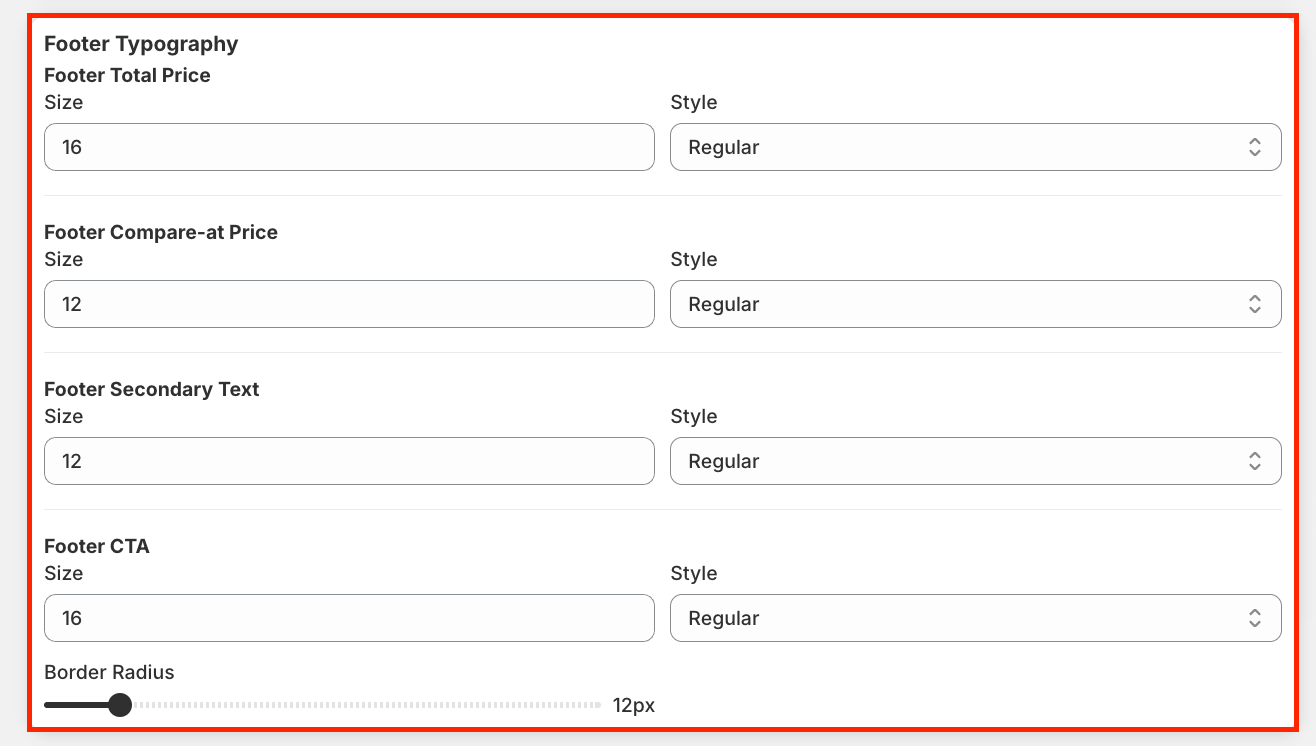
Task: Click the chevron icon in Footer Total Price style
Action: [1254, 147]
